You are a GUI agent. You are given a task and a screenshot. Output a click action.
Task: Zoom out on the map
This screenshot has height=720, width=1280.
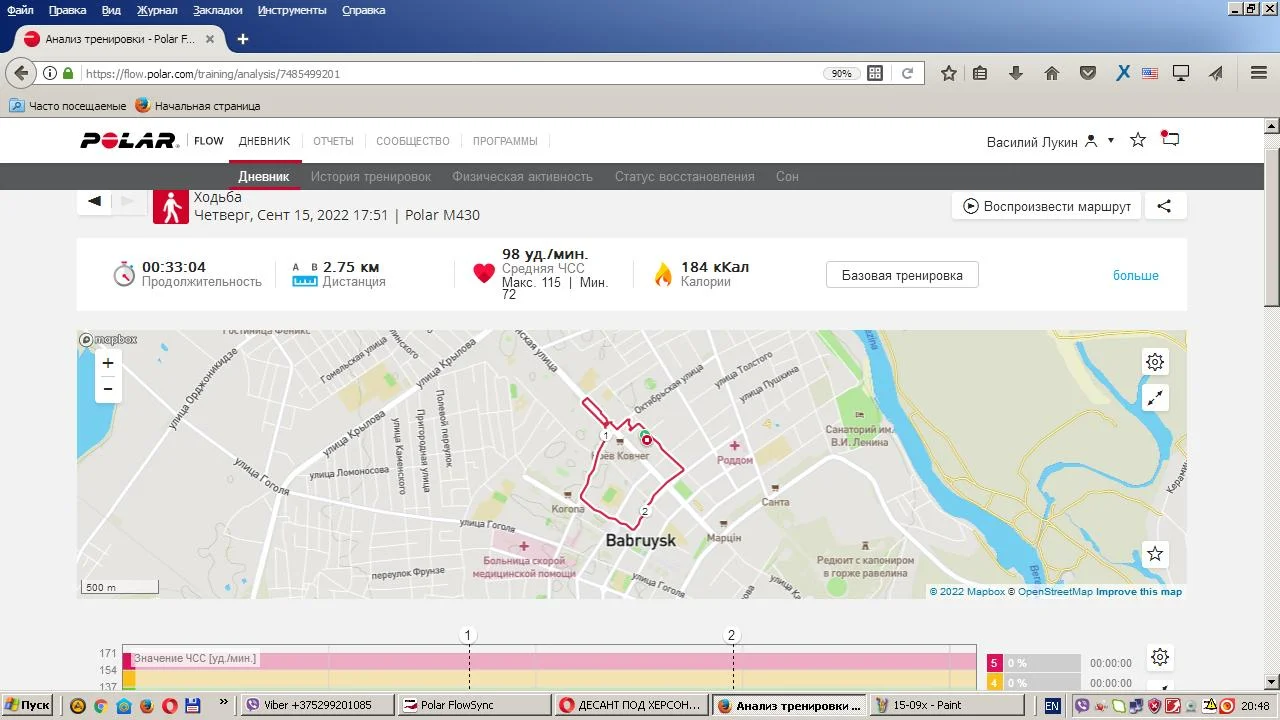click(x=108, y=389)
